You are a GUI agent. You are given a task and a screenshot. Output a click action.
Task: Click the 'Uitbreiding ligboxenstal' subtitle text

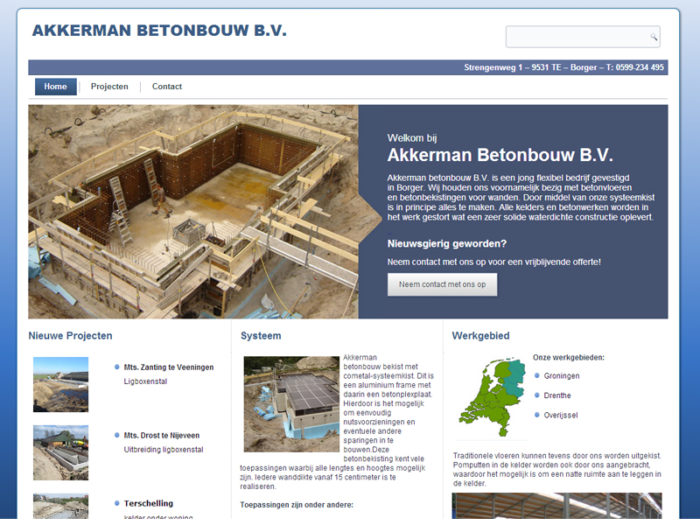(x=163, y=450)
